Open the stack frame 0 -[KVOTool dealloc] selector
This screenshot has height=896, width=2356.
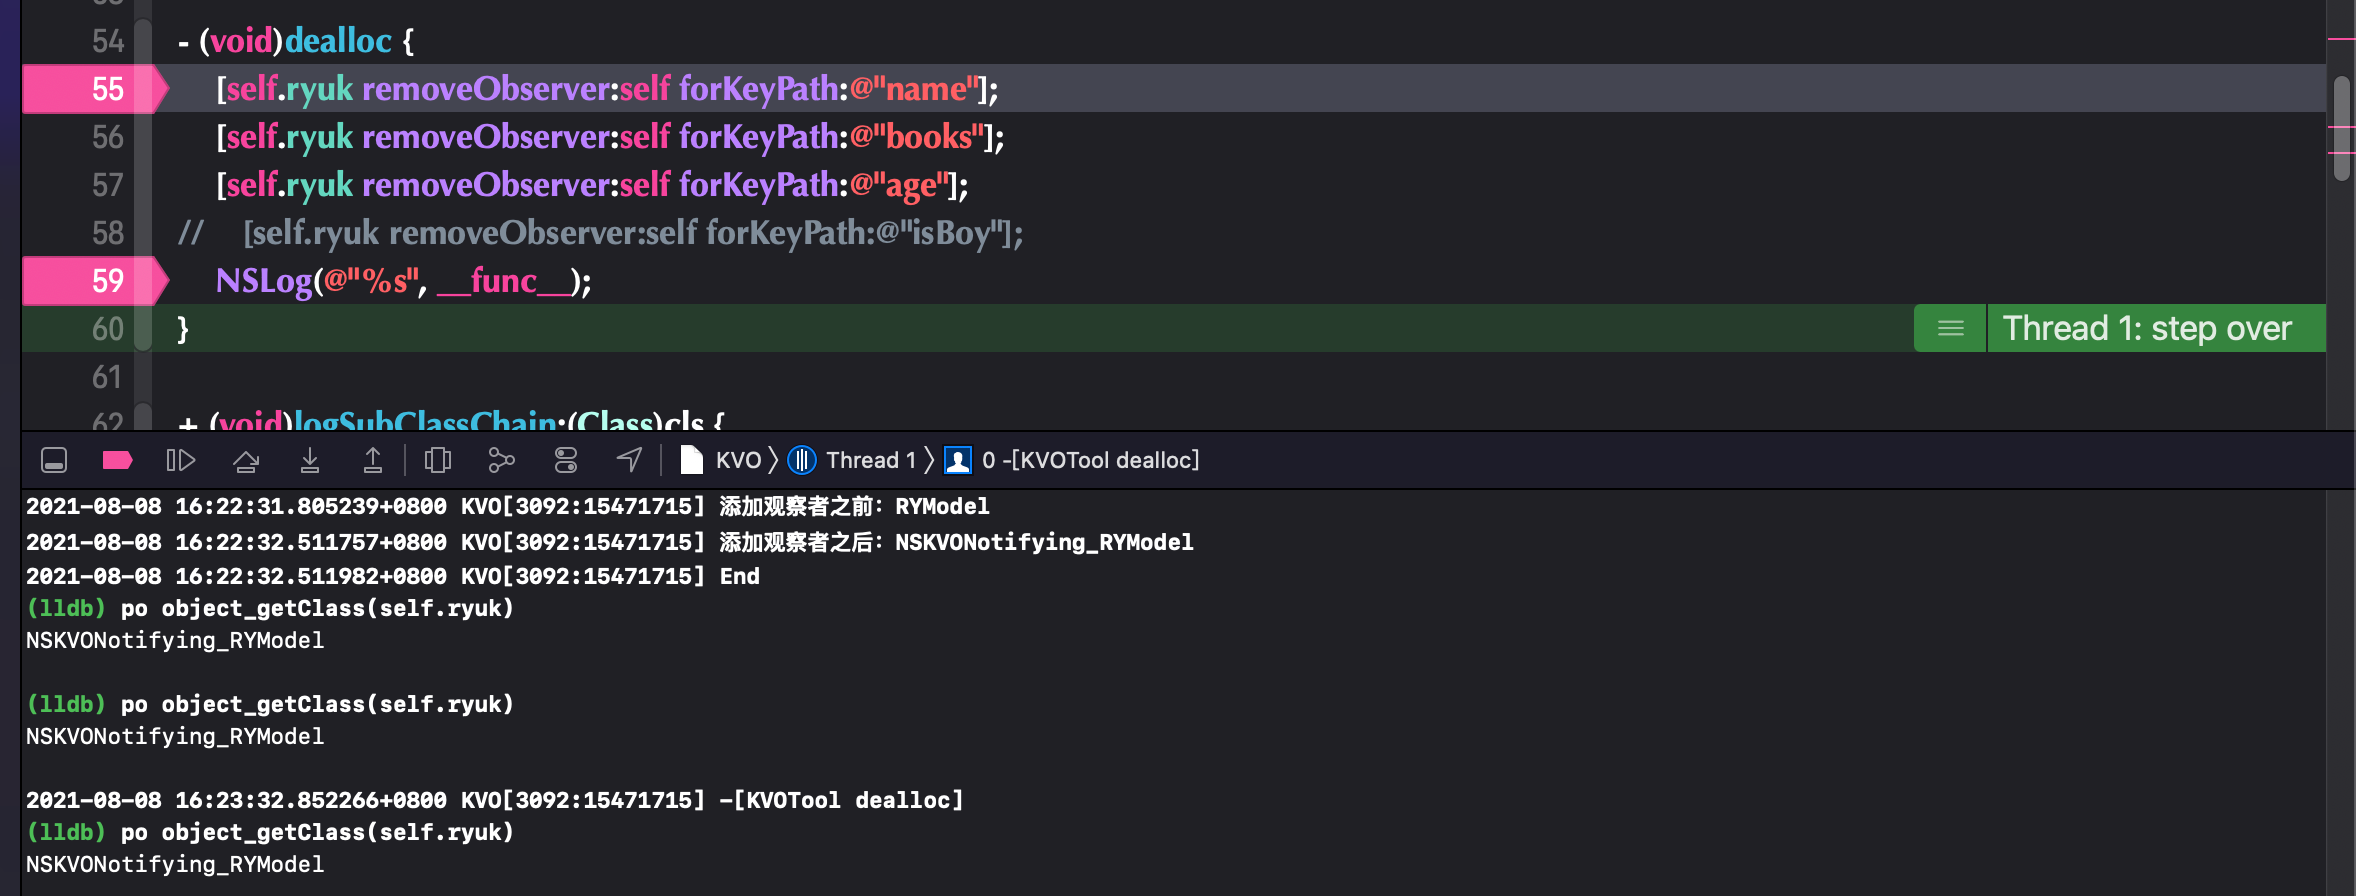tap(1072, 460)
